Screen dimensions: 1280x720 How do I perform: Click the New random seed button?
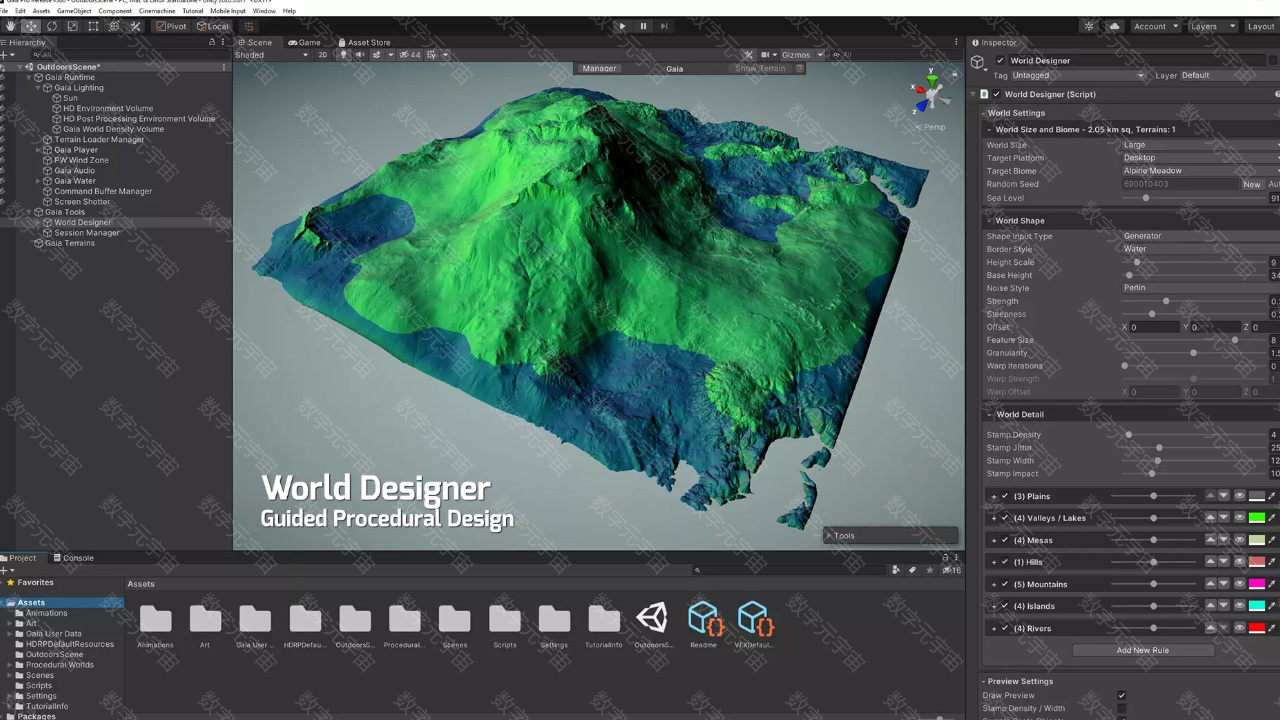point(1252,184)
